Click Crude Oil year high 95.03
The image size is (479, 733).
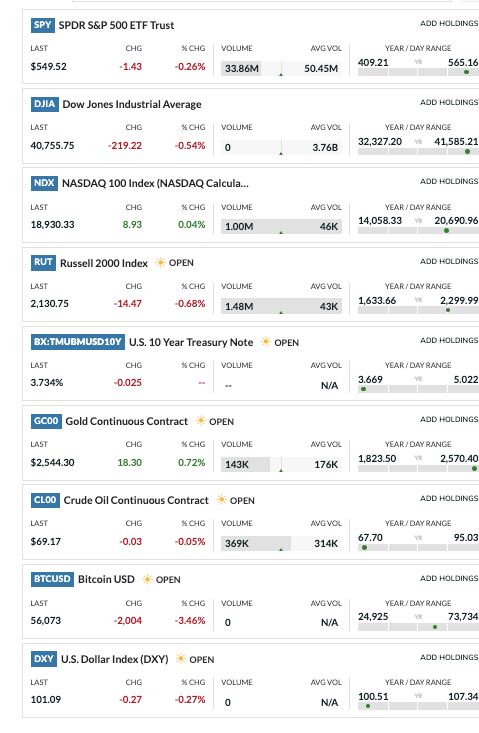tap(466, 537)
